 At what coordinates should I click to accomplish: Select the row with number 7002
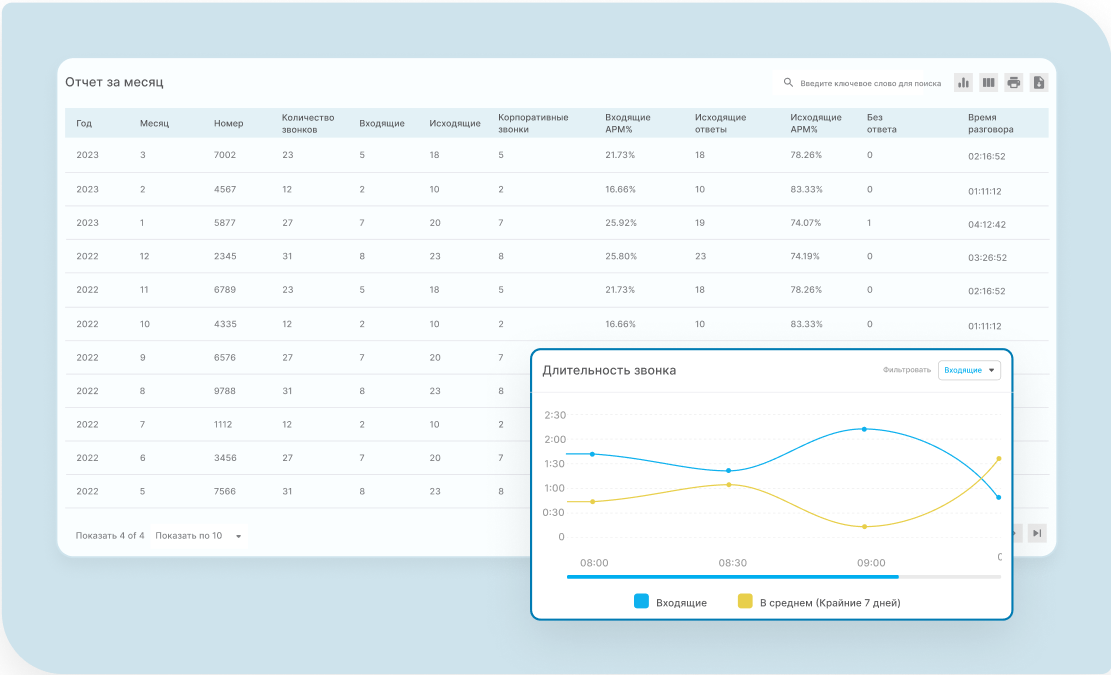225,155
